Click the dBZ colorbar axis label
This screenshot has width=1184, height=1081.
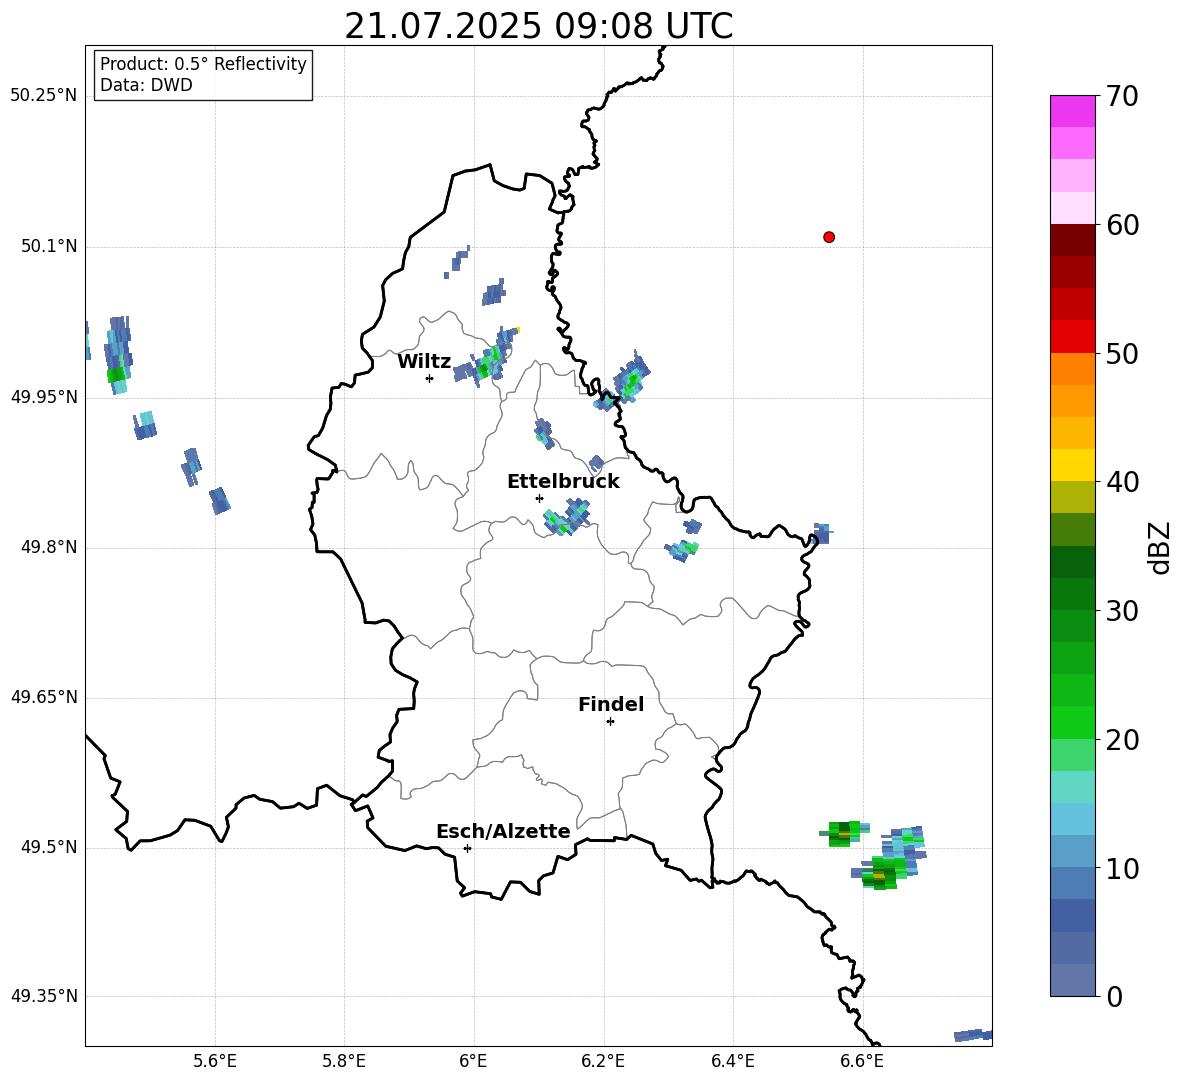[x=1161, y=547]
